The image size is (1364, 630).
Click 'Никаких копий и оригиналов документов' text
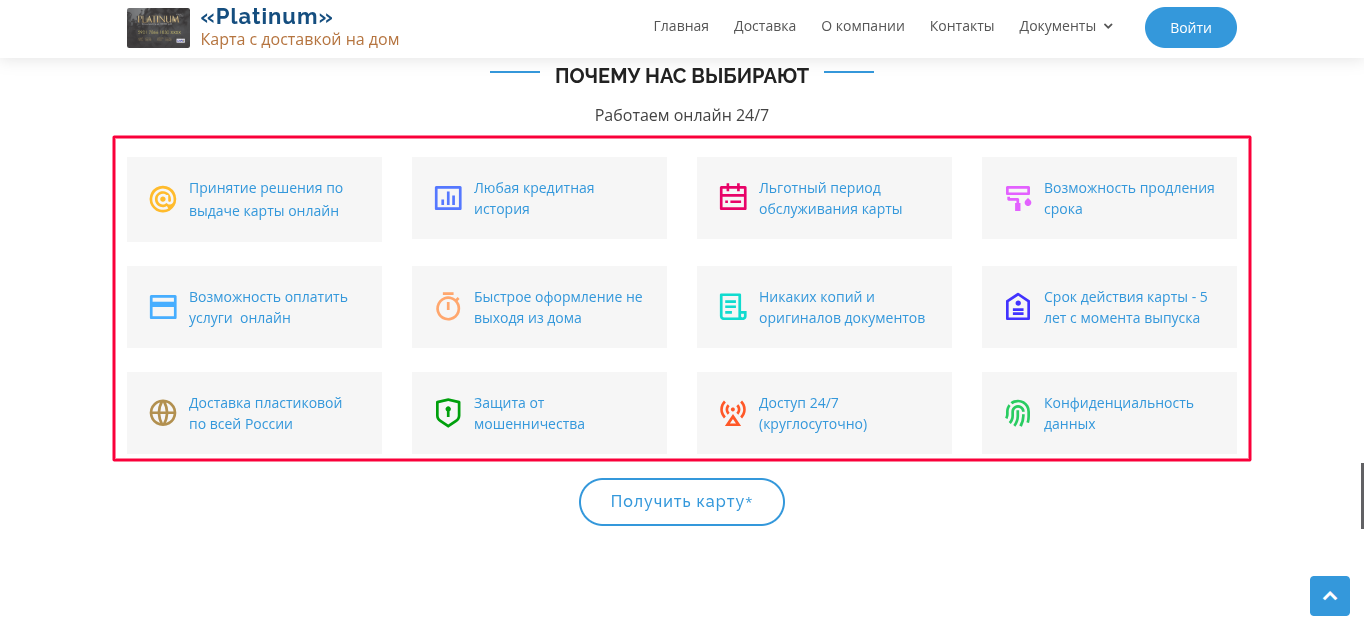tap(842, 307)
